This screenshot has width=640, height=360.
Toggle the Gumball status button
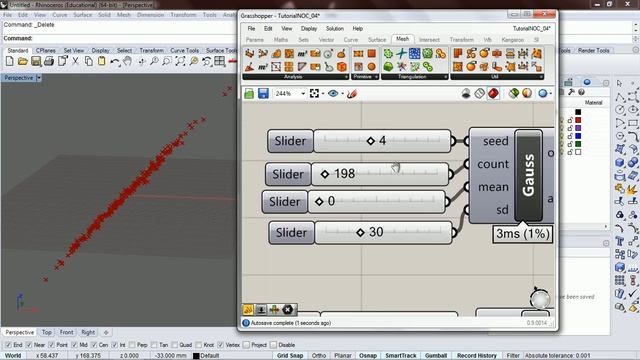coord(436,356)
